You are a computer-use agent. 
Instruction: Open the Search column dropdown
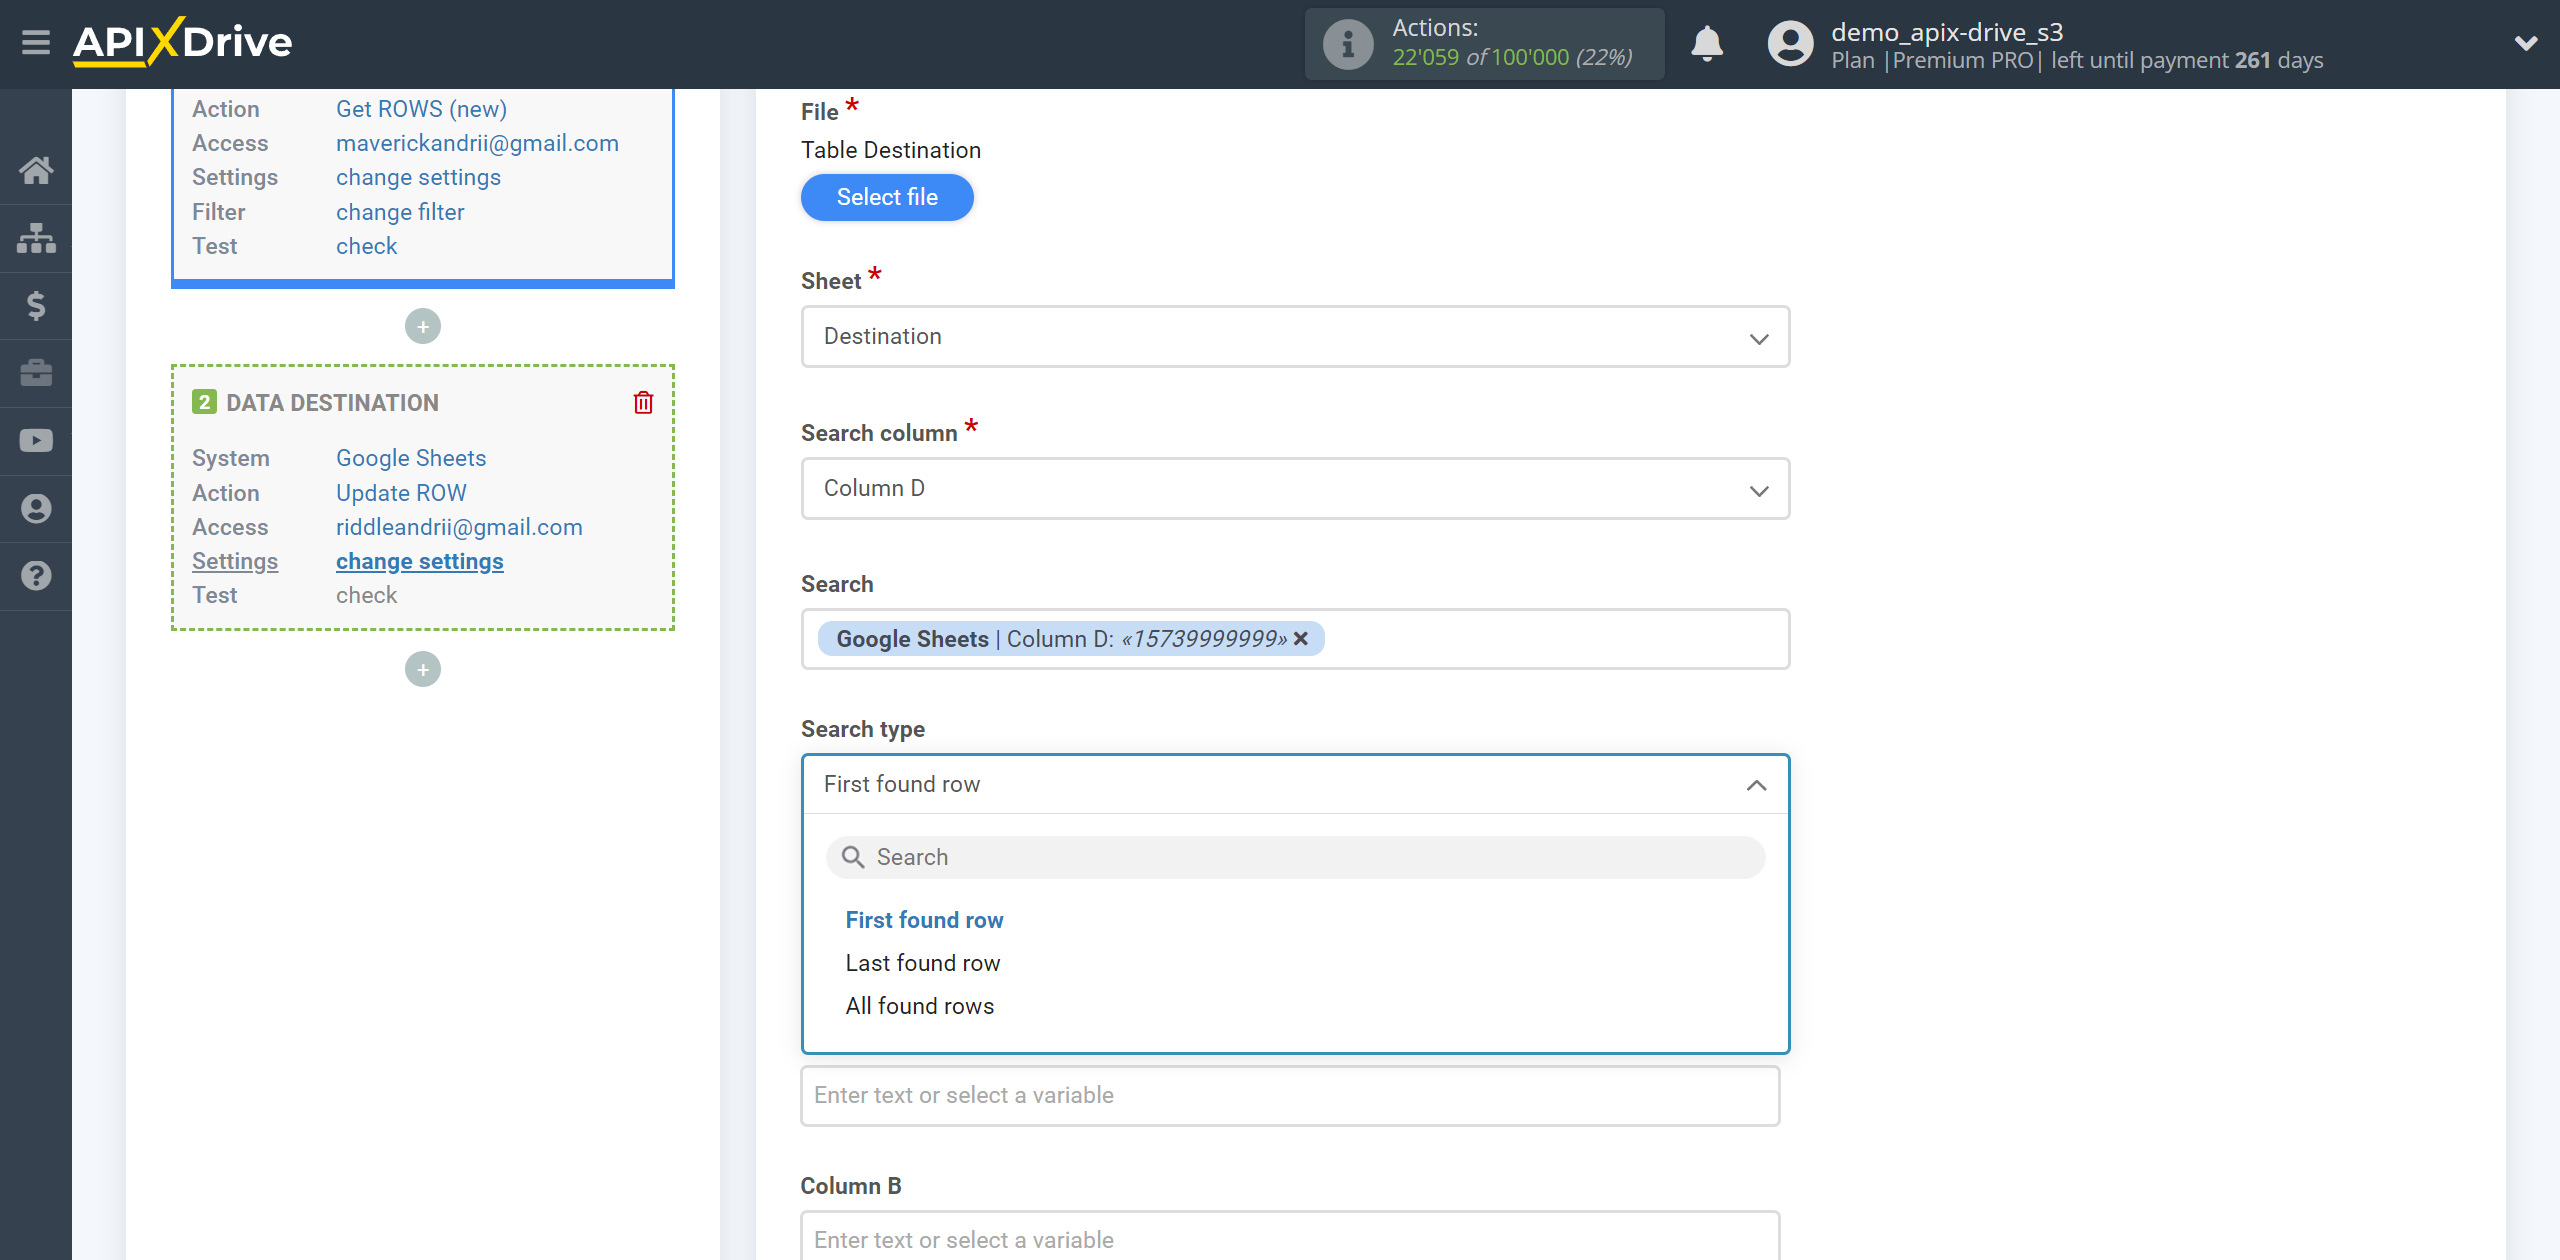coord(1295,489)
